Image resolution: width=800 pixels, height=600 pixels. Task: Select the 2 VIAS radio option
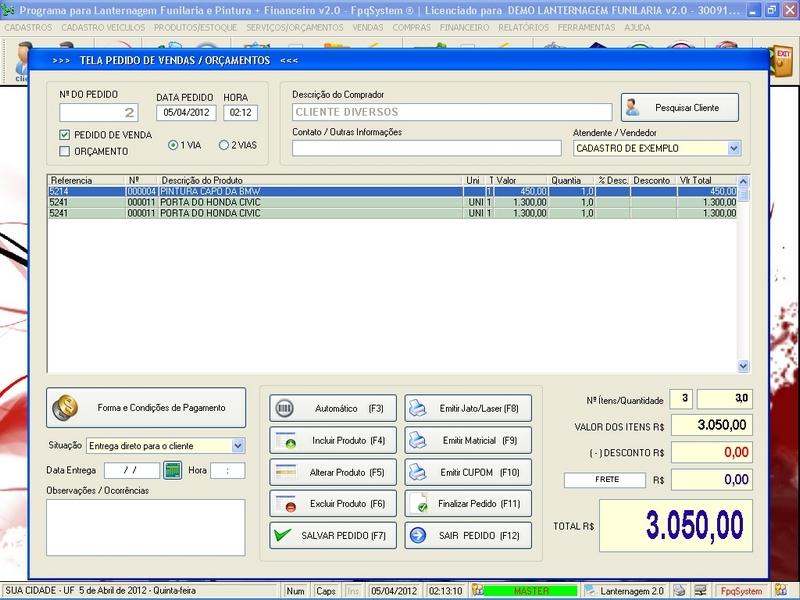click(224, 145)
